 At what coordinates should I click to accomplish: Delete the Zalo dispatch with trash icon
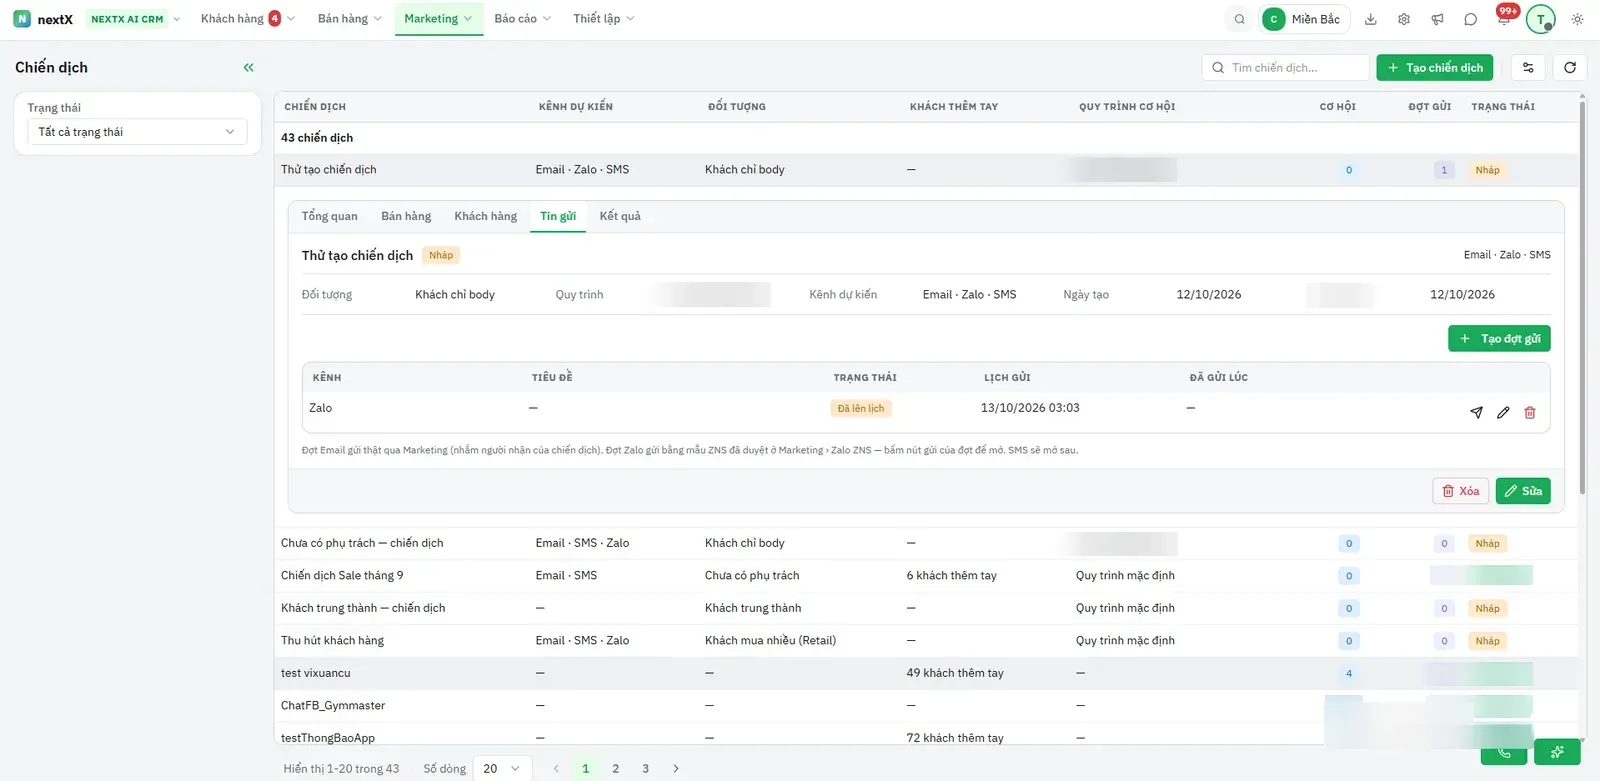pyautogui.click(x=1530, y=412)
